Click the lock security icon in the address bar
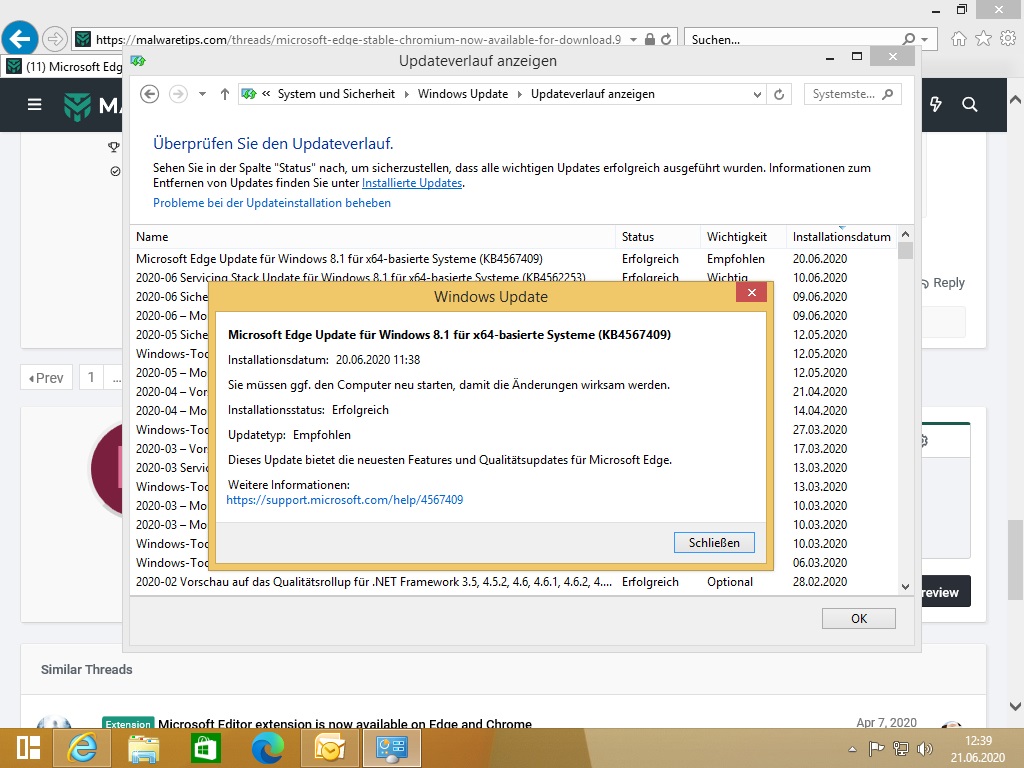Image resolution: width=1024 pixels, height=768 pixels. 650,39
